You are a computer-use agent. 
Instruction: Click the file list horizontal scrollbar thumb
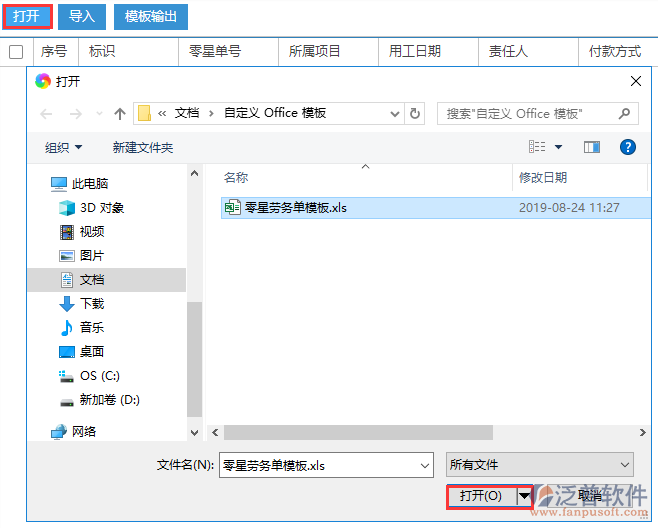coord(358,432)
